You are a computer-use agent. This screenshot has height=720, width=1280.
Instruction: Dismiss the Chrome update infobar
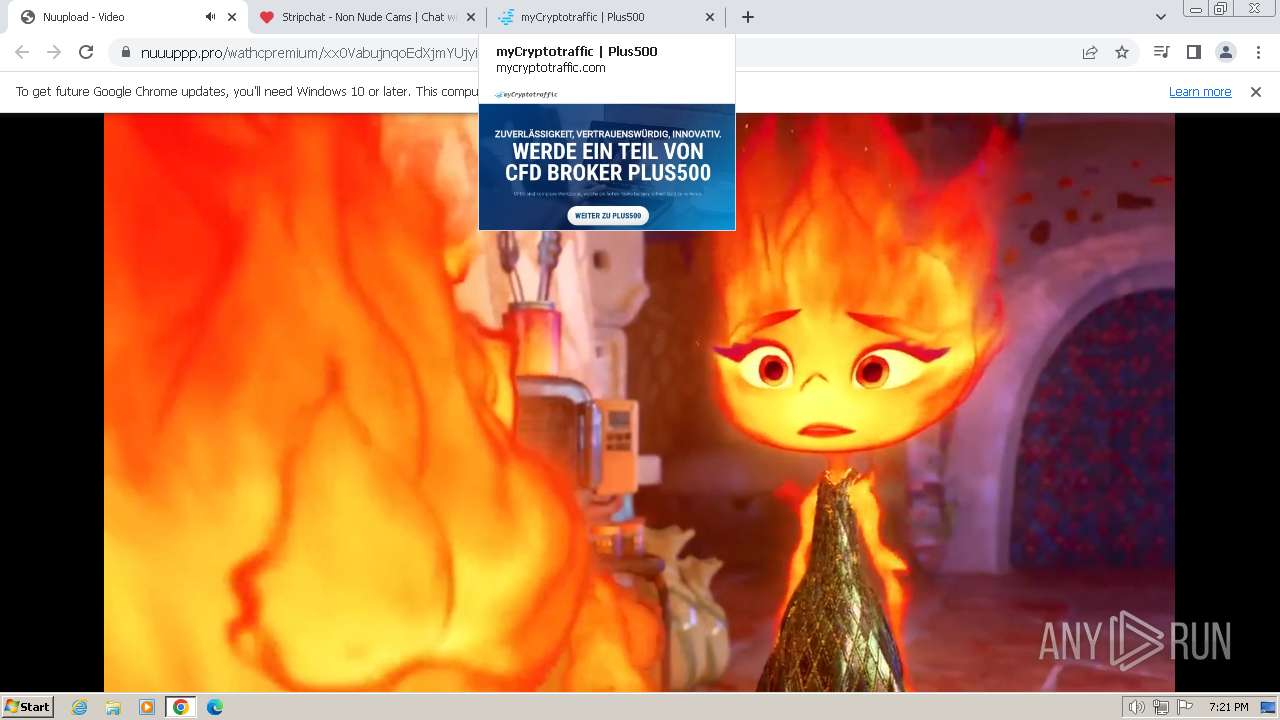pos(1256,92)
